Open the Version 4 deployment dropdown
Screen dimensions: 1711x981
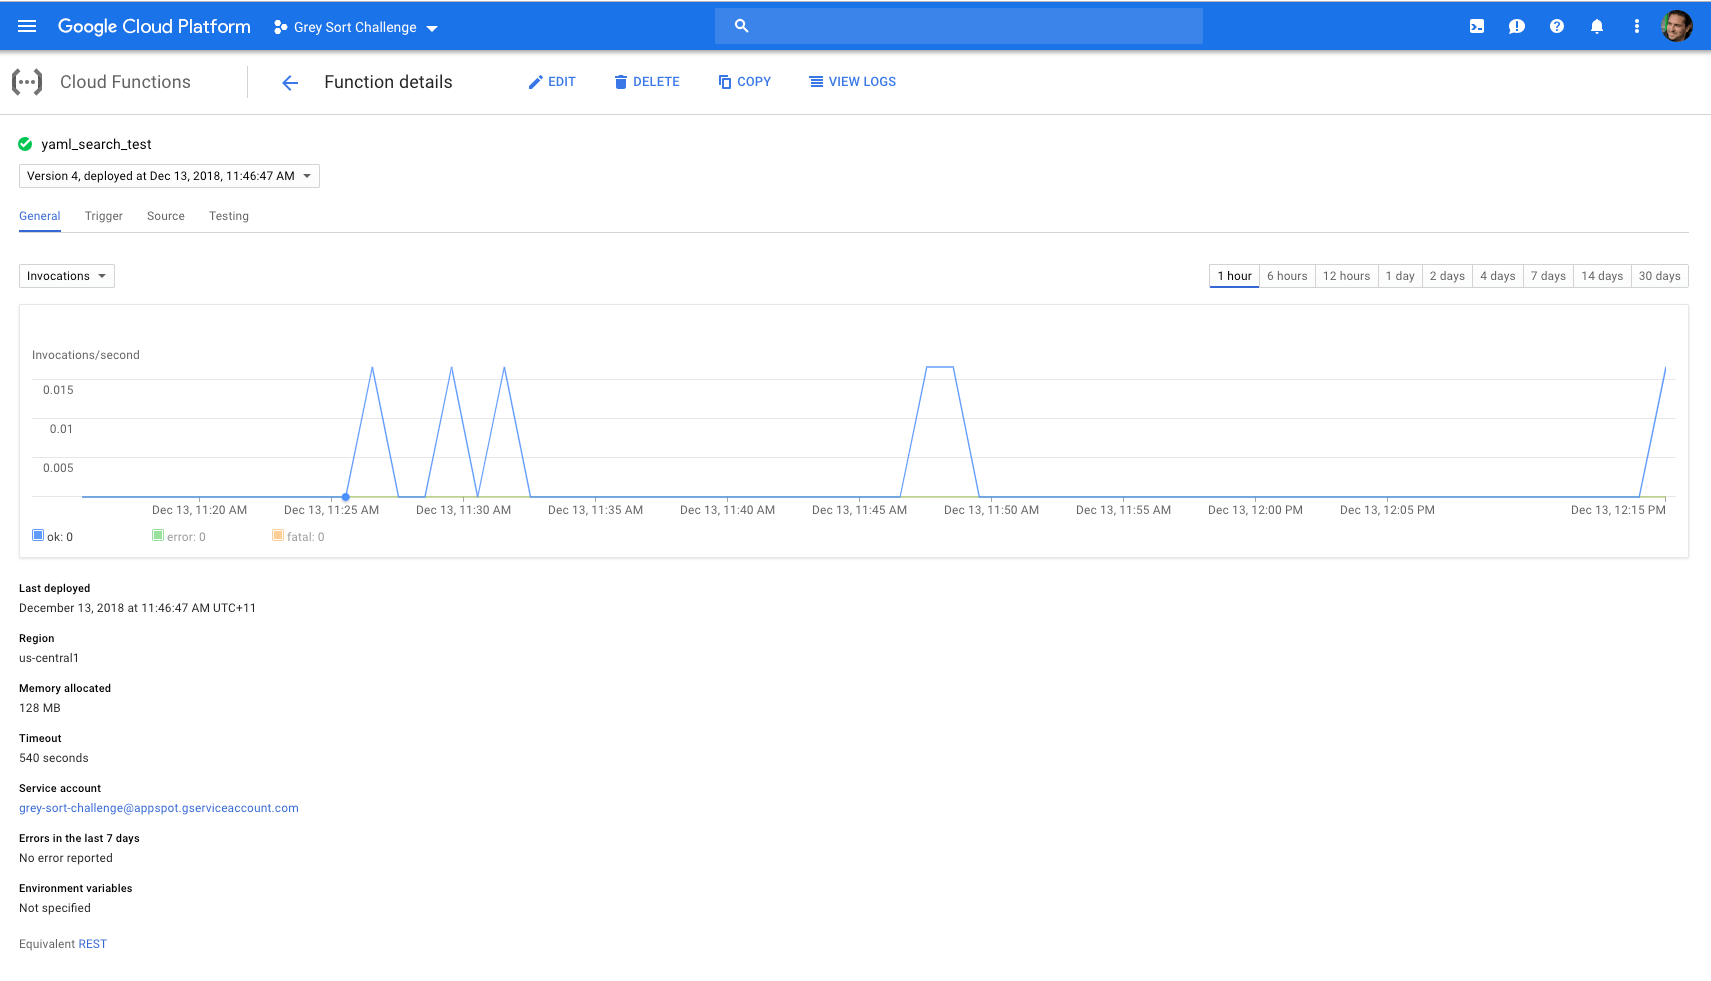pos(168,175)
